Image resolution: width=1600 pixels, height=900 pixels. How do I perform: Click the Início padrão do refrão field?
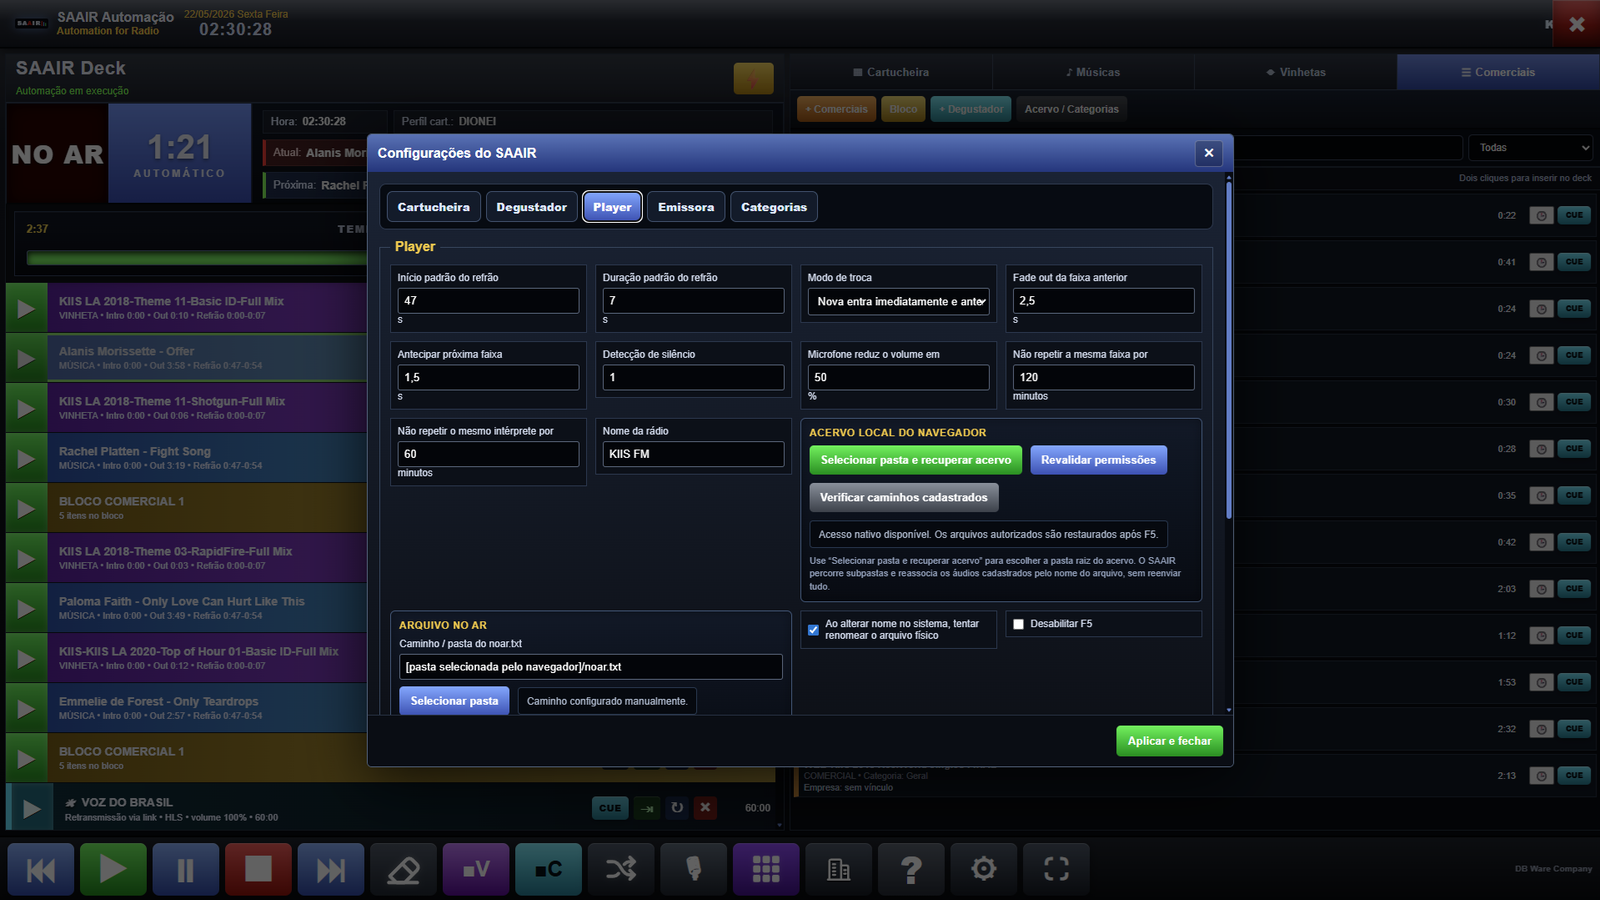[488, 301]
